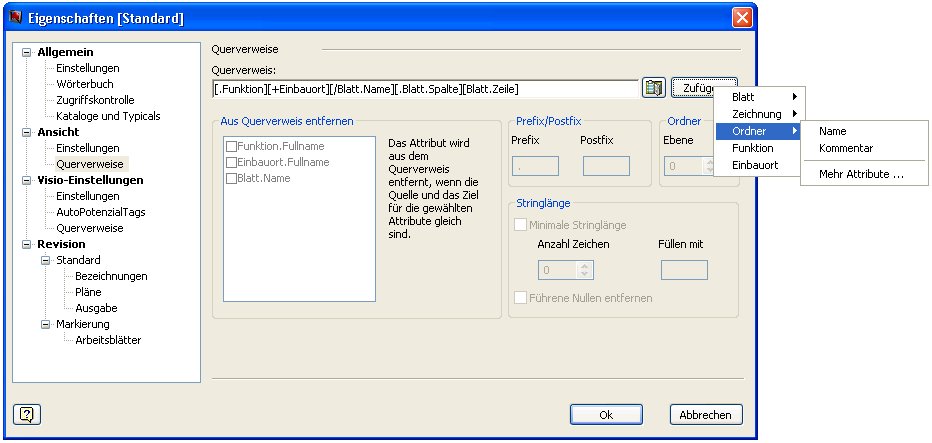Collapse the Revision tree node
Screen dimensions: 932x443
(x=27, y=244)
